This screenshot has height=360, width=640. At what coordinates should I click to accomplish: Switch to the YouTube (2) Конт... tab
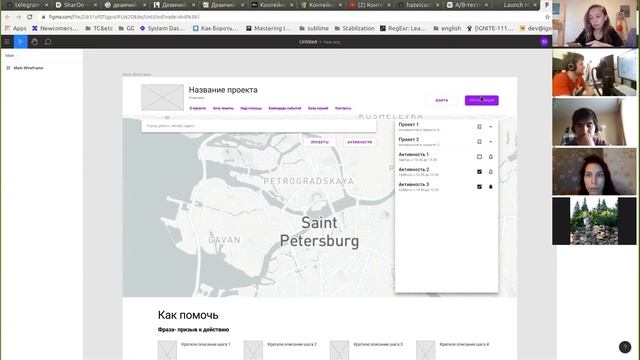(368, 5)
